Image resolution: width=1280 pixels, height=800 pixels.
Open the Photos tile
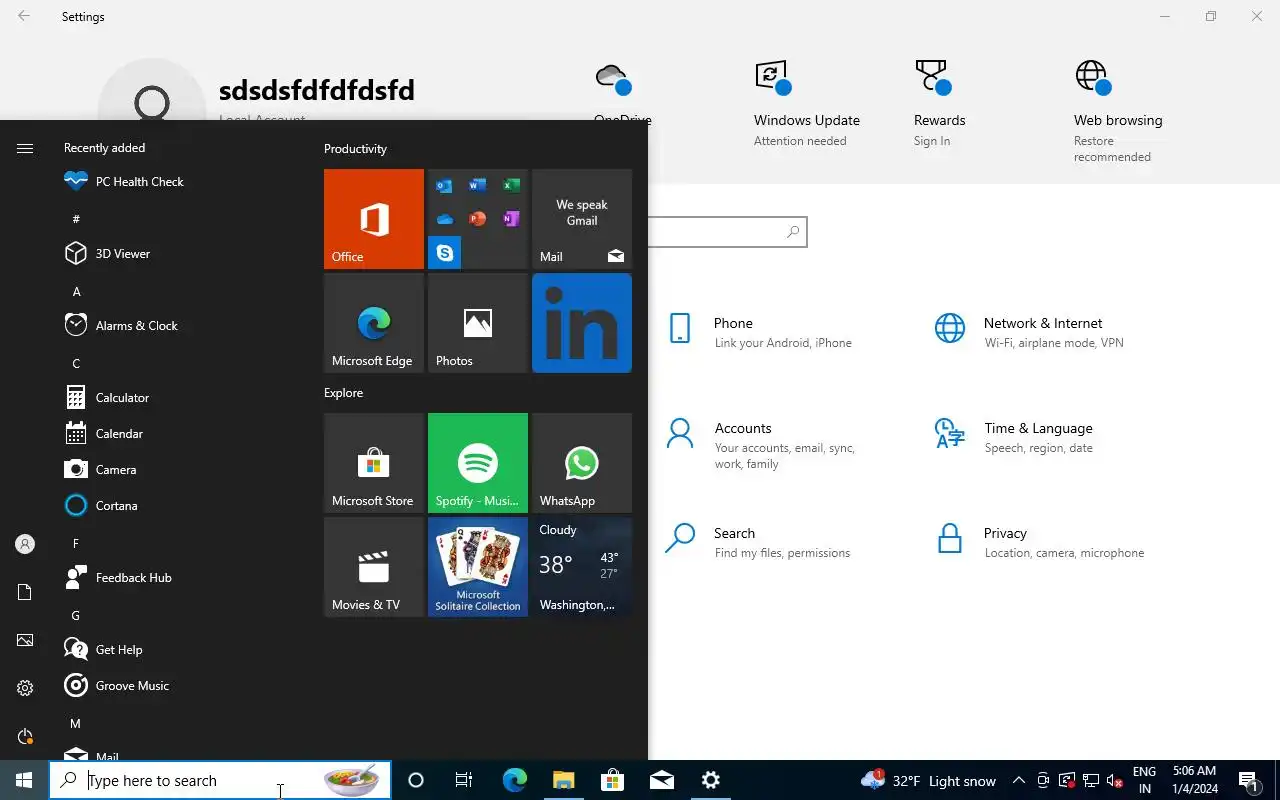coord(478,323)
